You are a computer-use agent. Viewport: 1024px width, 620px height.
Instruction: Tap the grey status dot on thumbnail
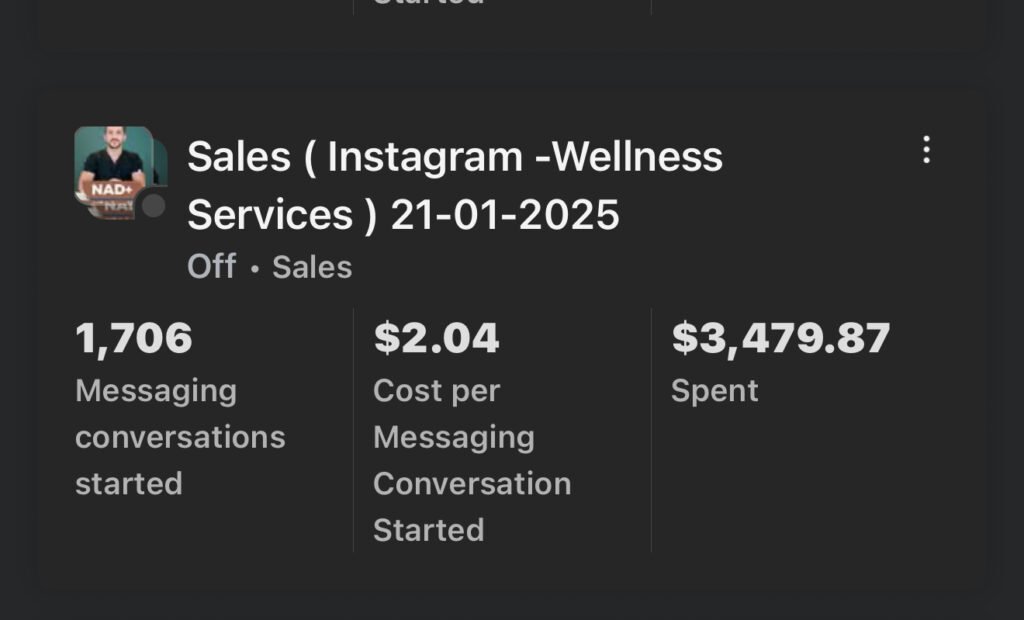(152, 206)
